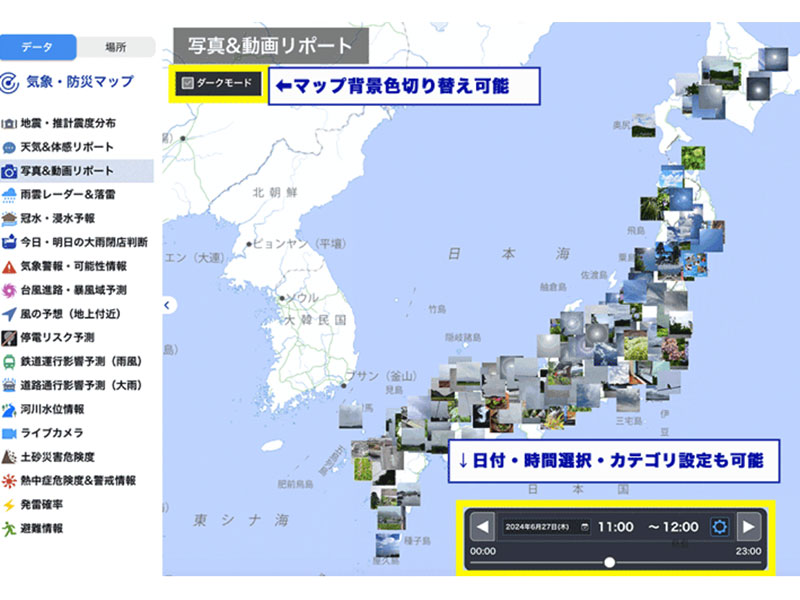The image size is (800, 600).
Task: Open the 地震・推計震度分布 earthquake layer icon
Action: 9,124
